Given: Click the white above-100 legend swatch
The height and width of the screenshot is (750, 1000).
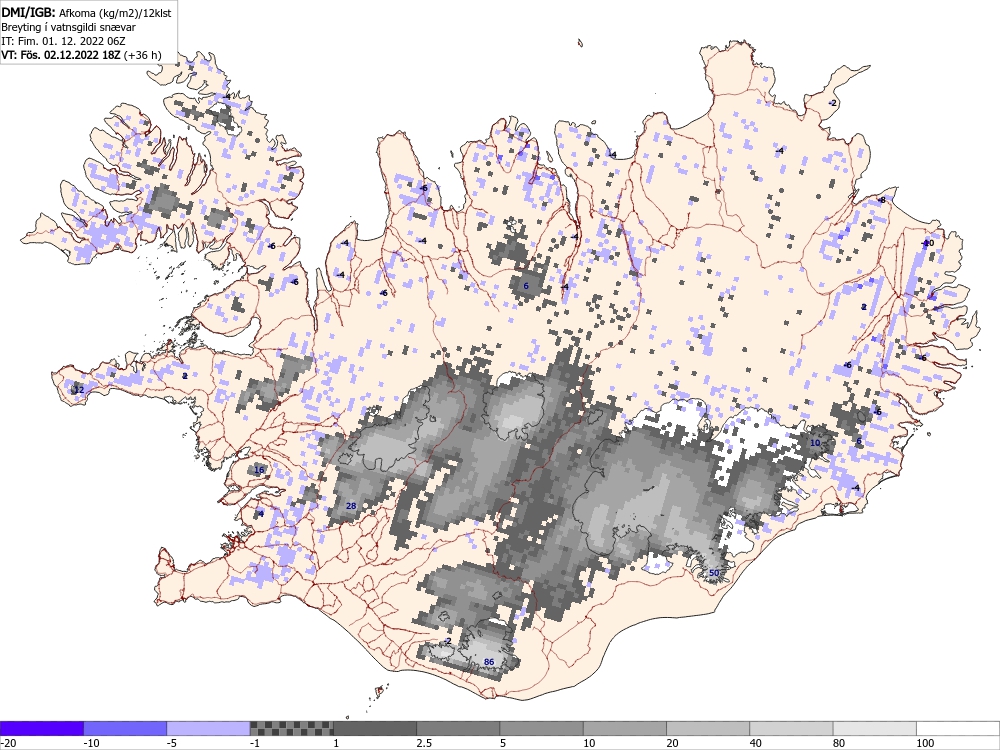Looking at the screenshot, I should [x=958, y=728].
